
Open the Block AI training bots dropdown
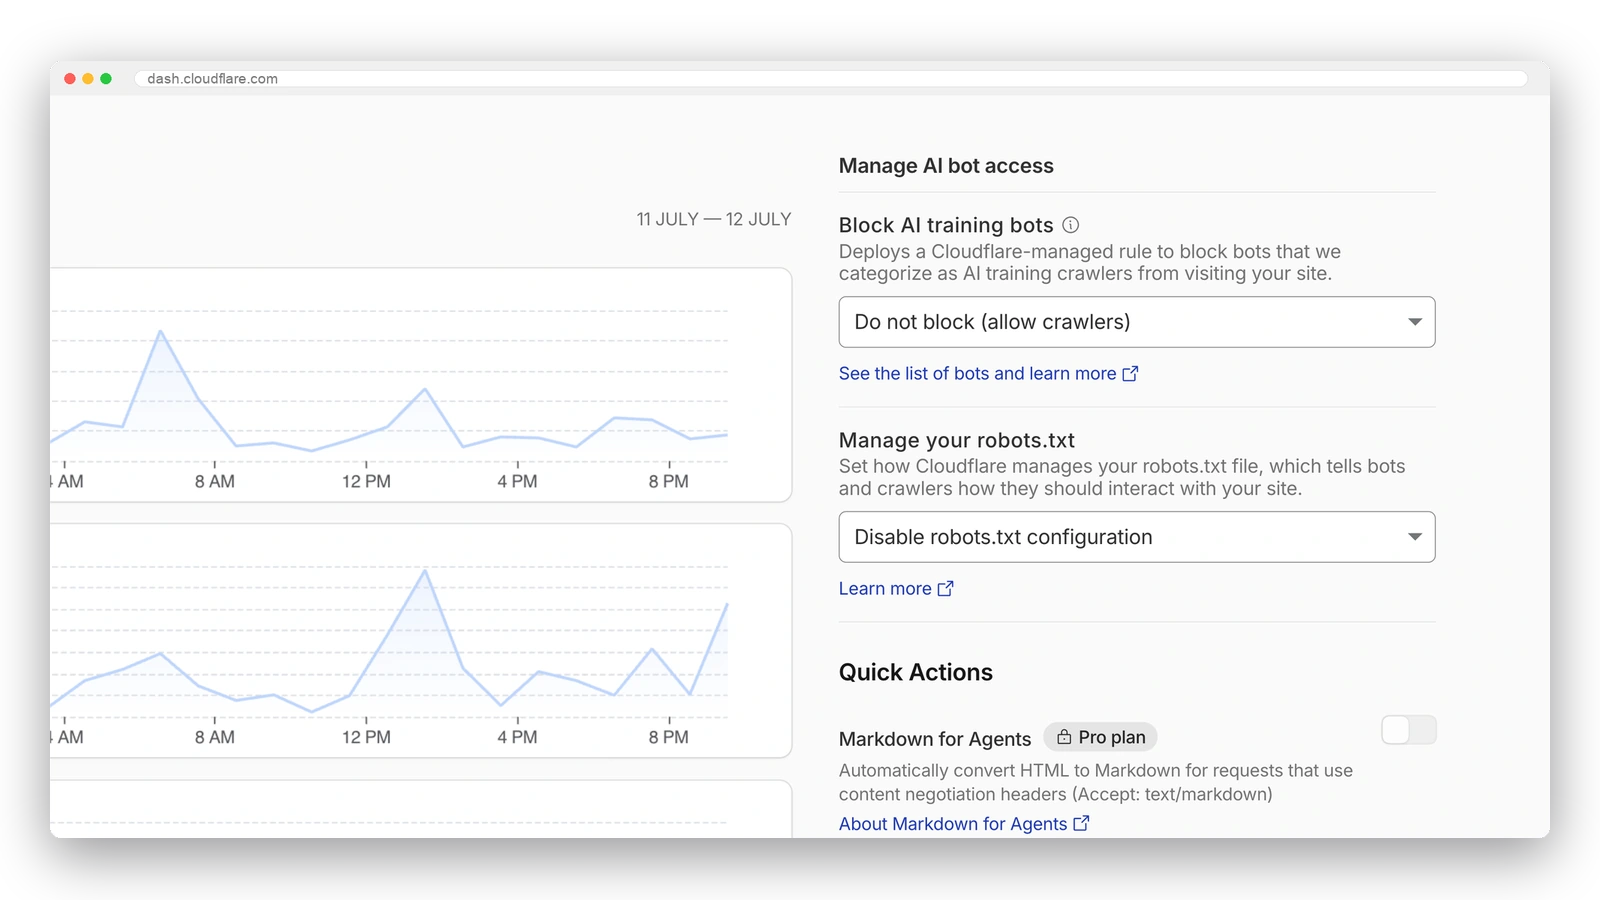tap(1137, 322)
